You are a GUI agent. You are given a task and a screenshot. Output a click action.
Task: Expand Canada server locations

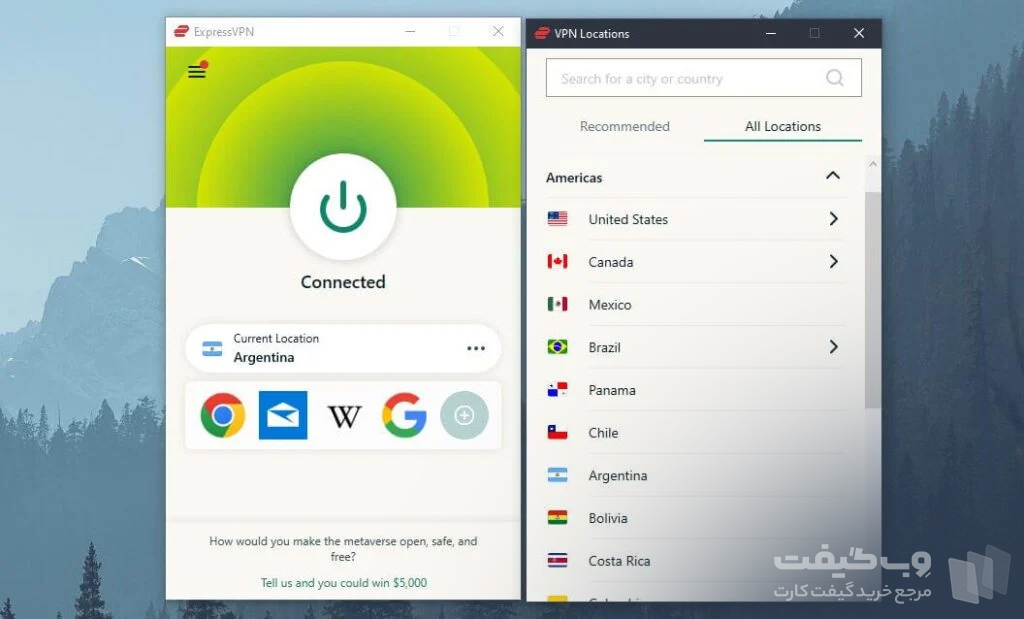pyautogui.click(x=833, y=261)
